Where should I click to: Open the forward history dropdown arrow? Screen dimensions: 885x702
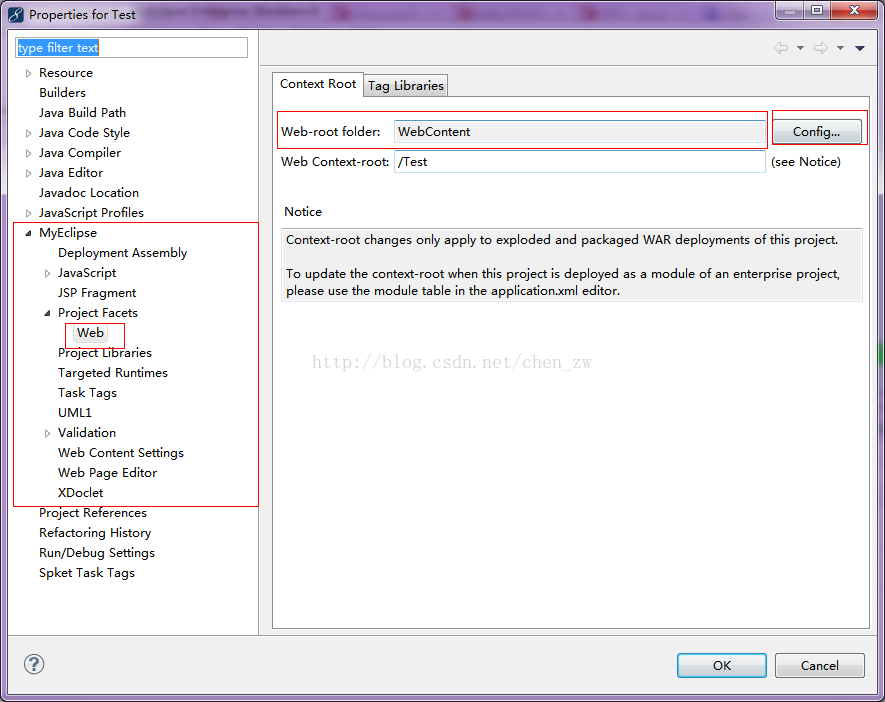pos(840,48)
